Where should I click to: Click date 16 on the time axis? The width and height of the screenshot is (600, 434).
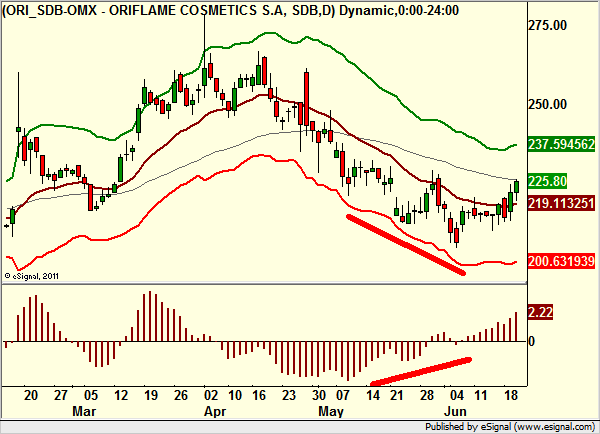point(259,395)
